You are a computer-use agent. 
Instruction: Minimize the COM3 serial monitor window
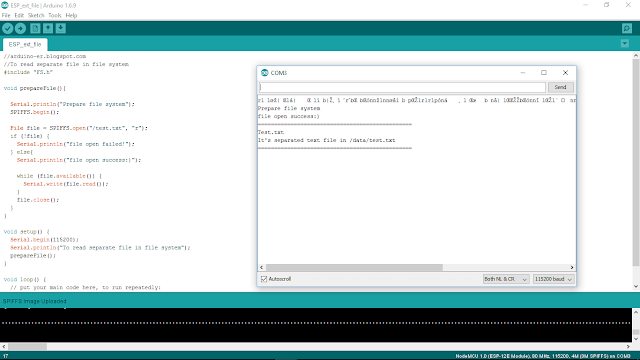pyautogui.click(x=523, y=73)
